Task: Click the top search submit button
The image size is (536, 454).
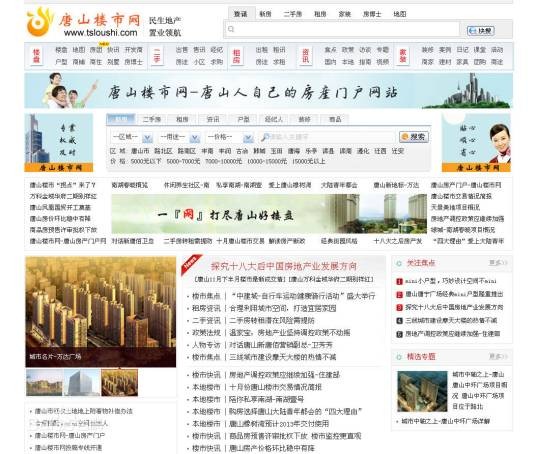Action: [481, 31]
